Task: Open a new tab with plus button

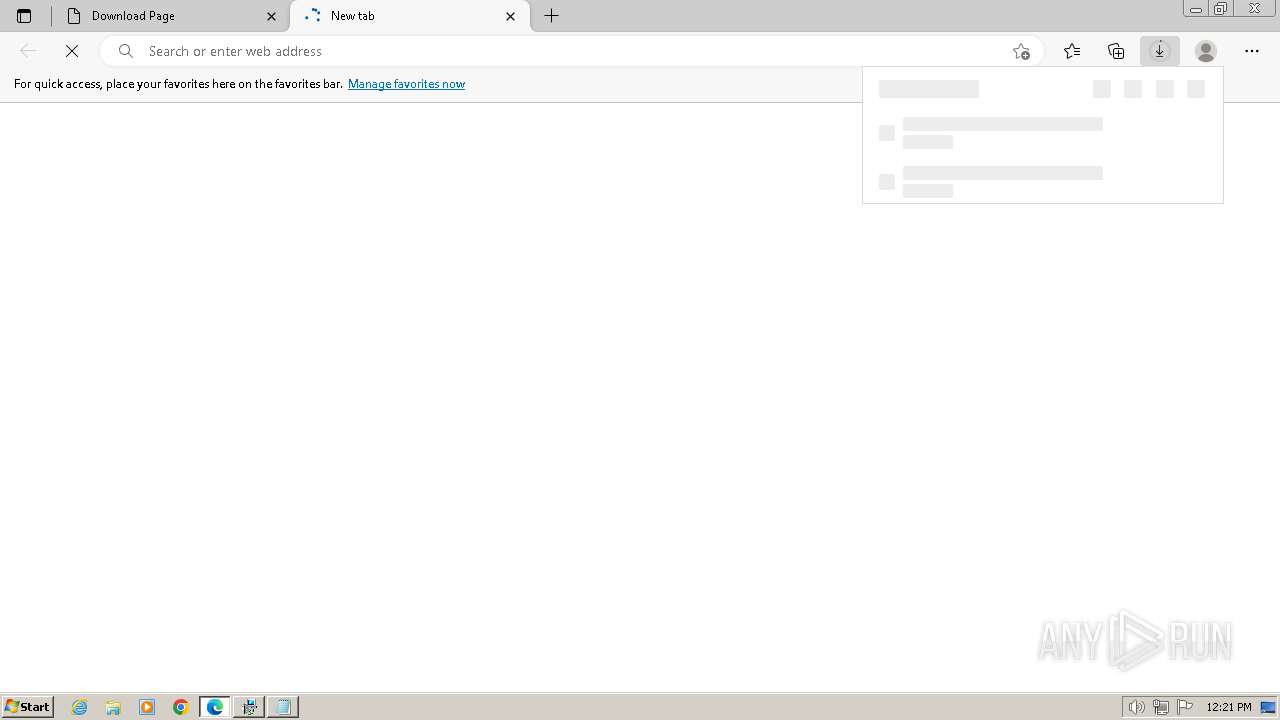Action: point(551,16)
